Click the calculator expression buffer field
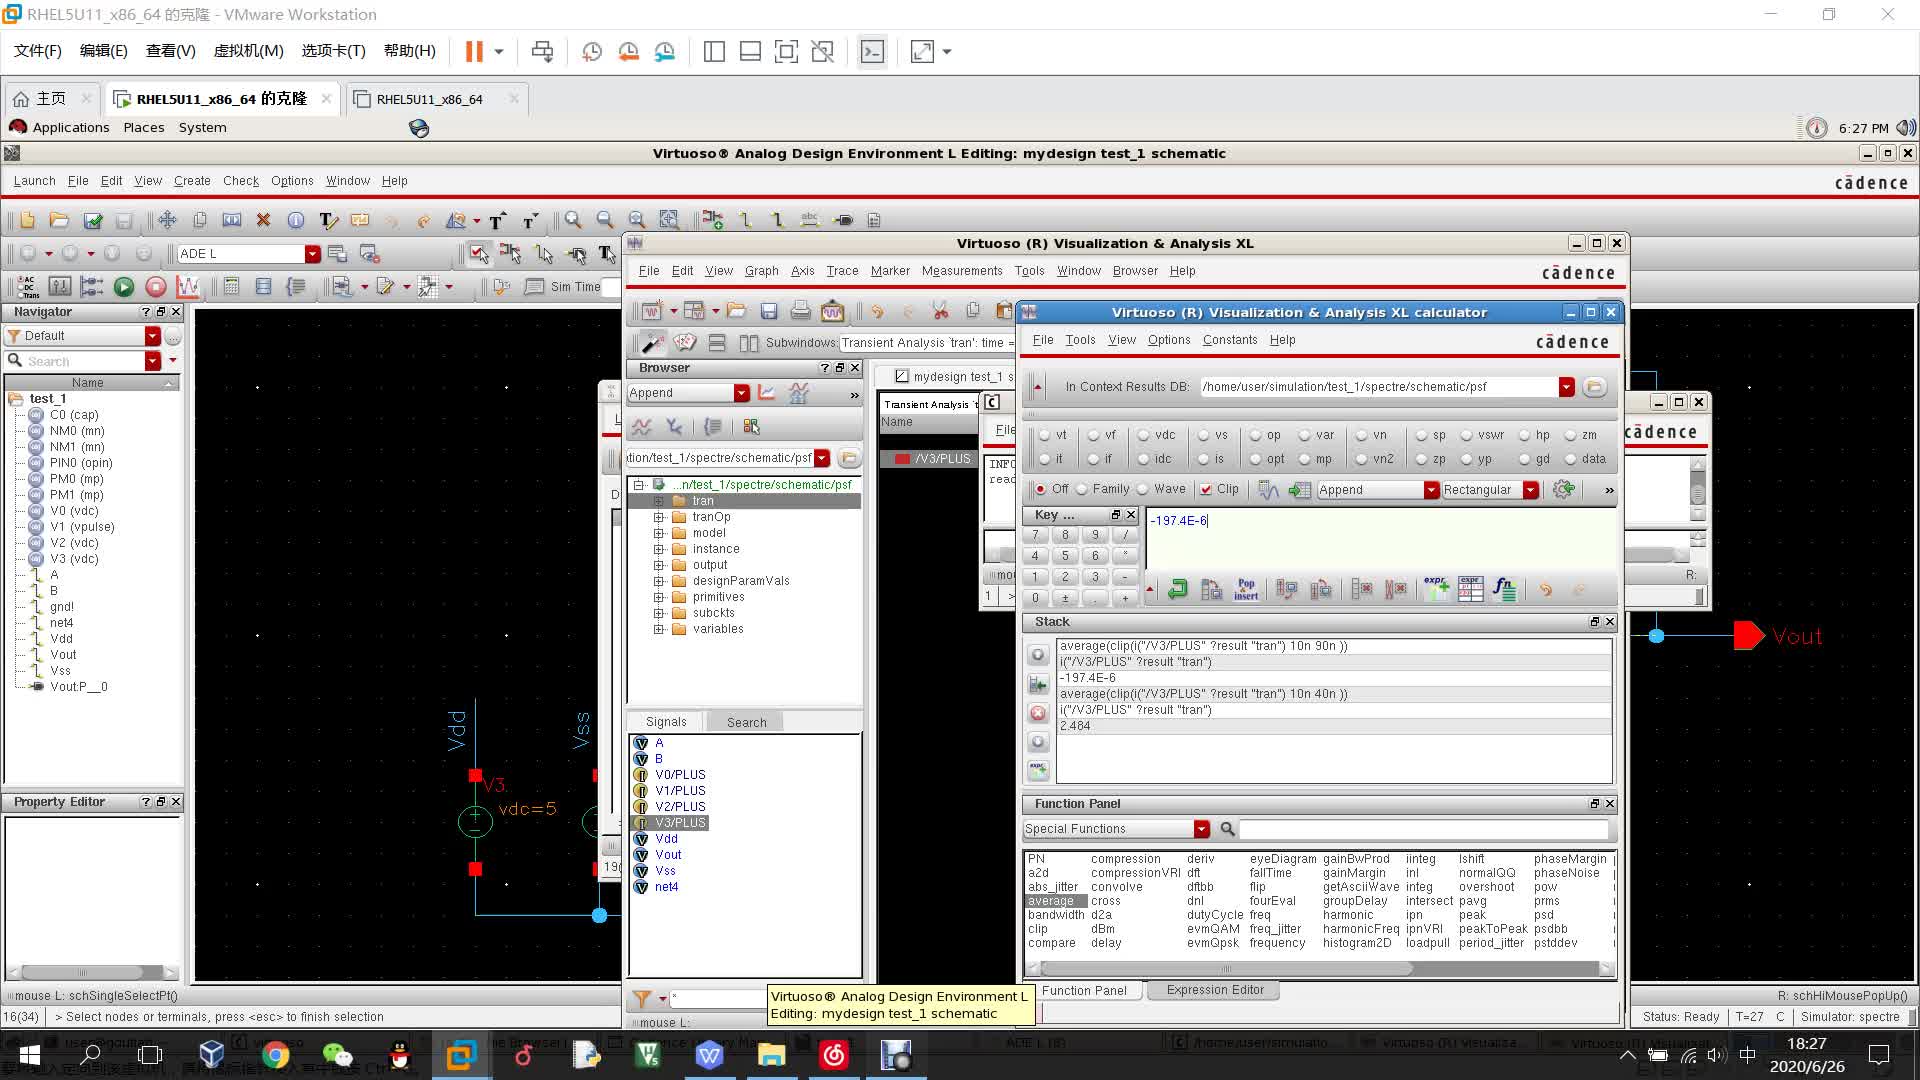This screenshot has height=1080, width=1920. tap(1381, 538)
